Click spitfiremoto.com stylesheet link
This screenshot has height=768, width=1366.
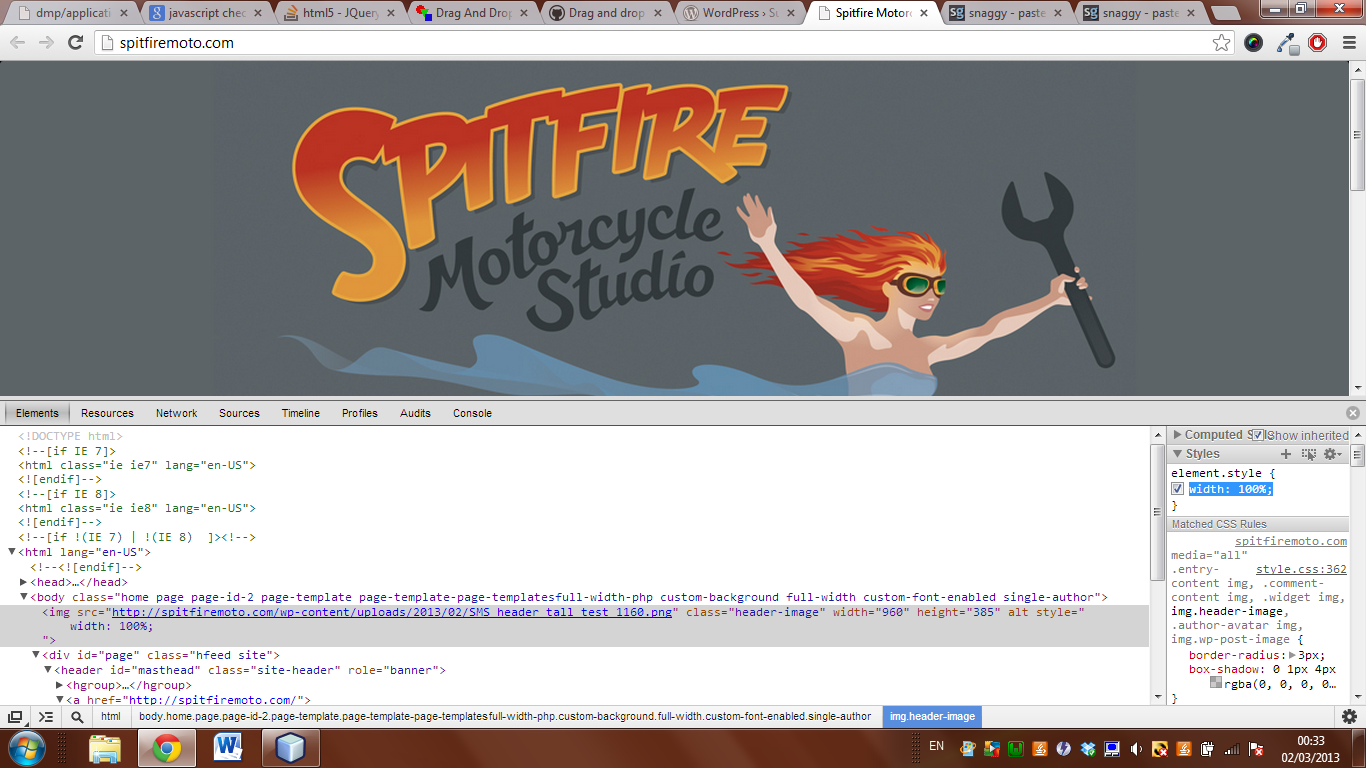click(1291, 541)
